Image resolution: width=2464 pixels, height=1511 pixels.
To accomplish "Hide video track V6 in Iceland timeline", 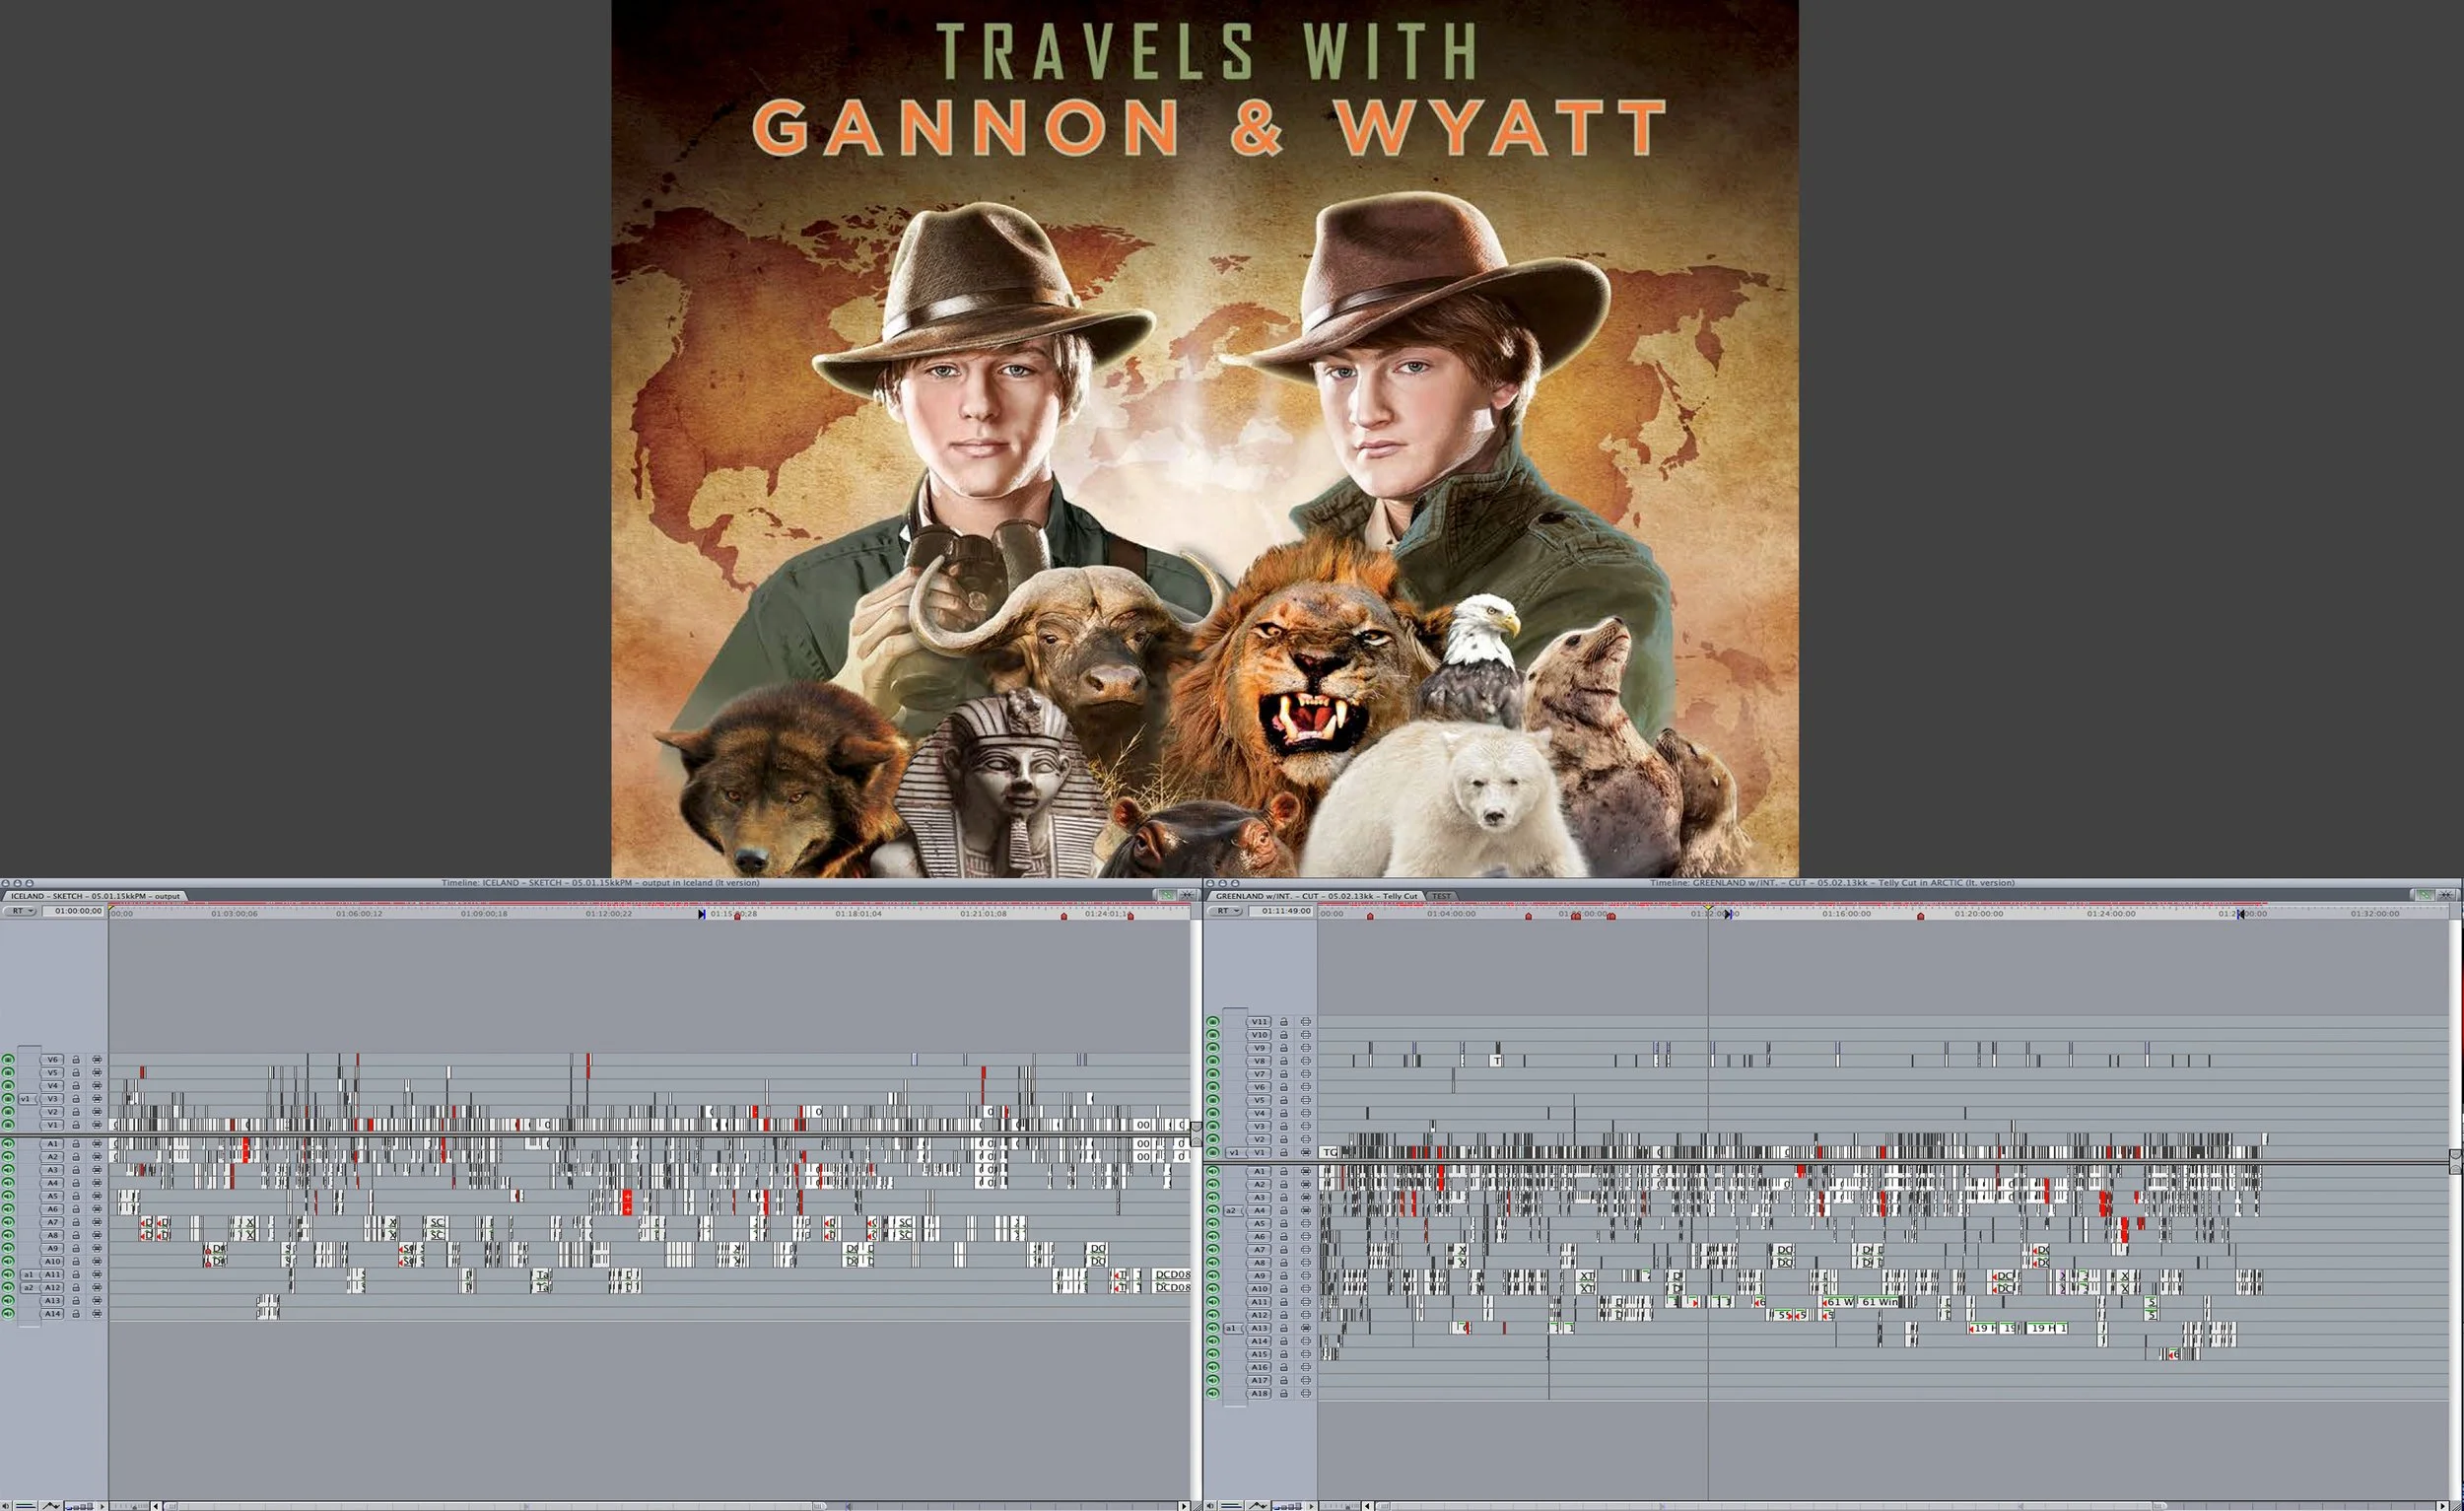I will click(x=8, y=1059).
